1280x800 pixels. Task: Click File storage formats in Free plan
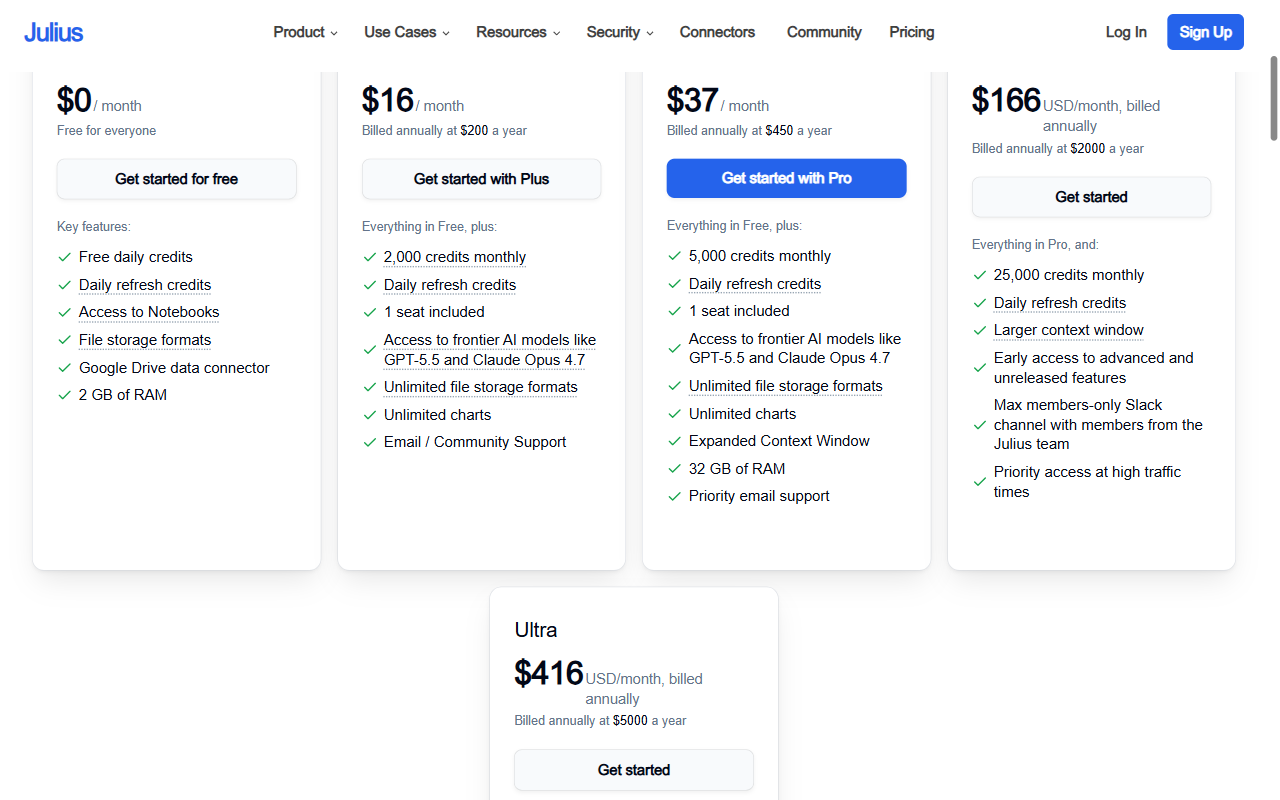coord(145,340)
